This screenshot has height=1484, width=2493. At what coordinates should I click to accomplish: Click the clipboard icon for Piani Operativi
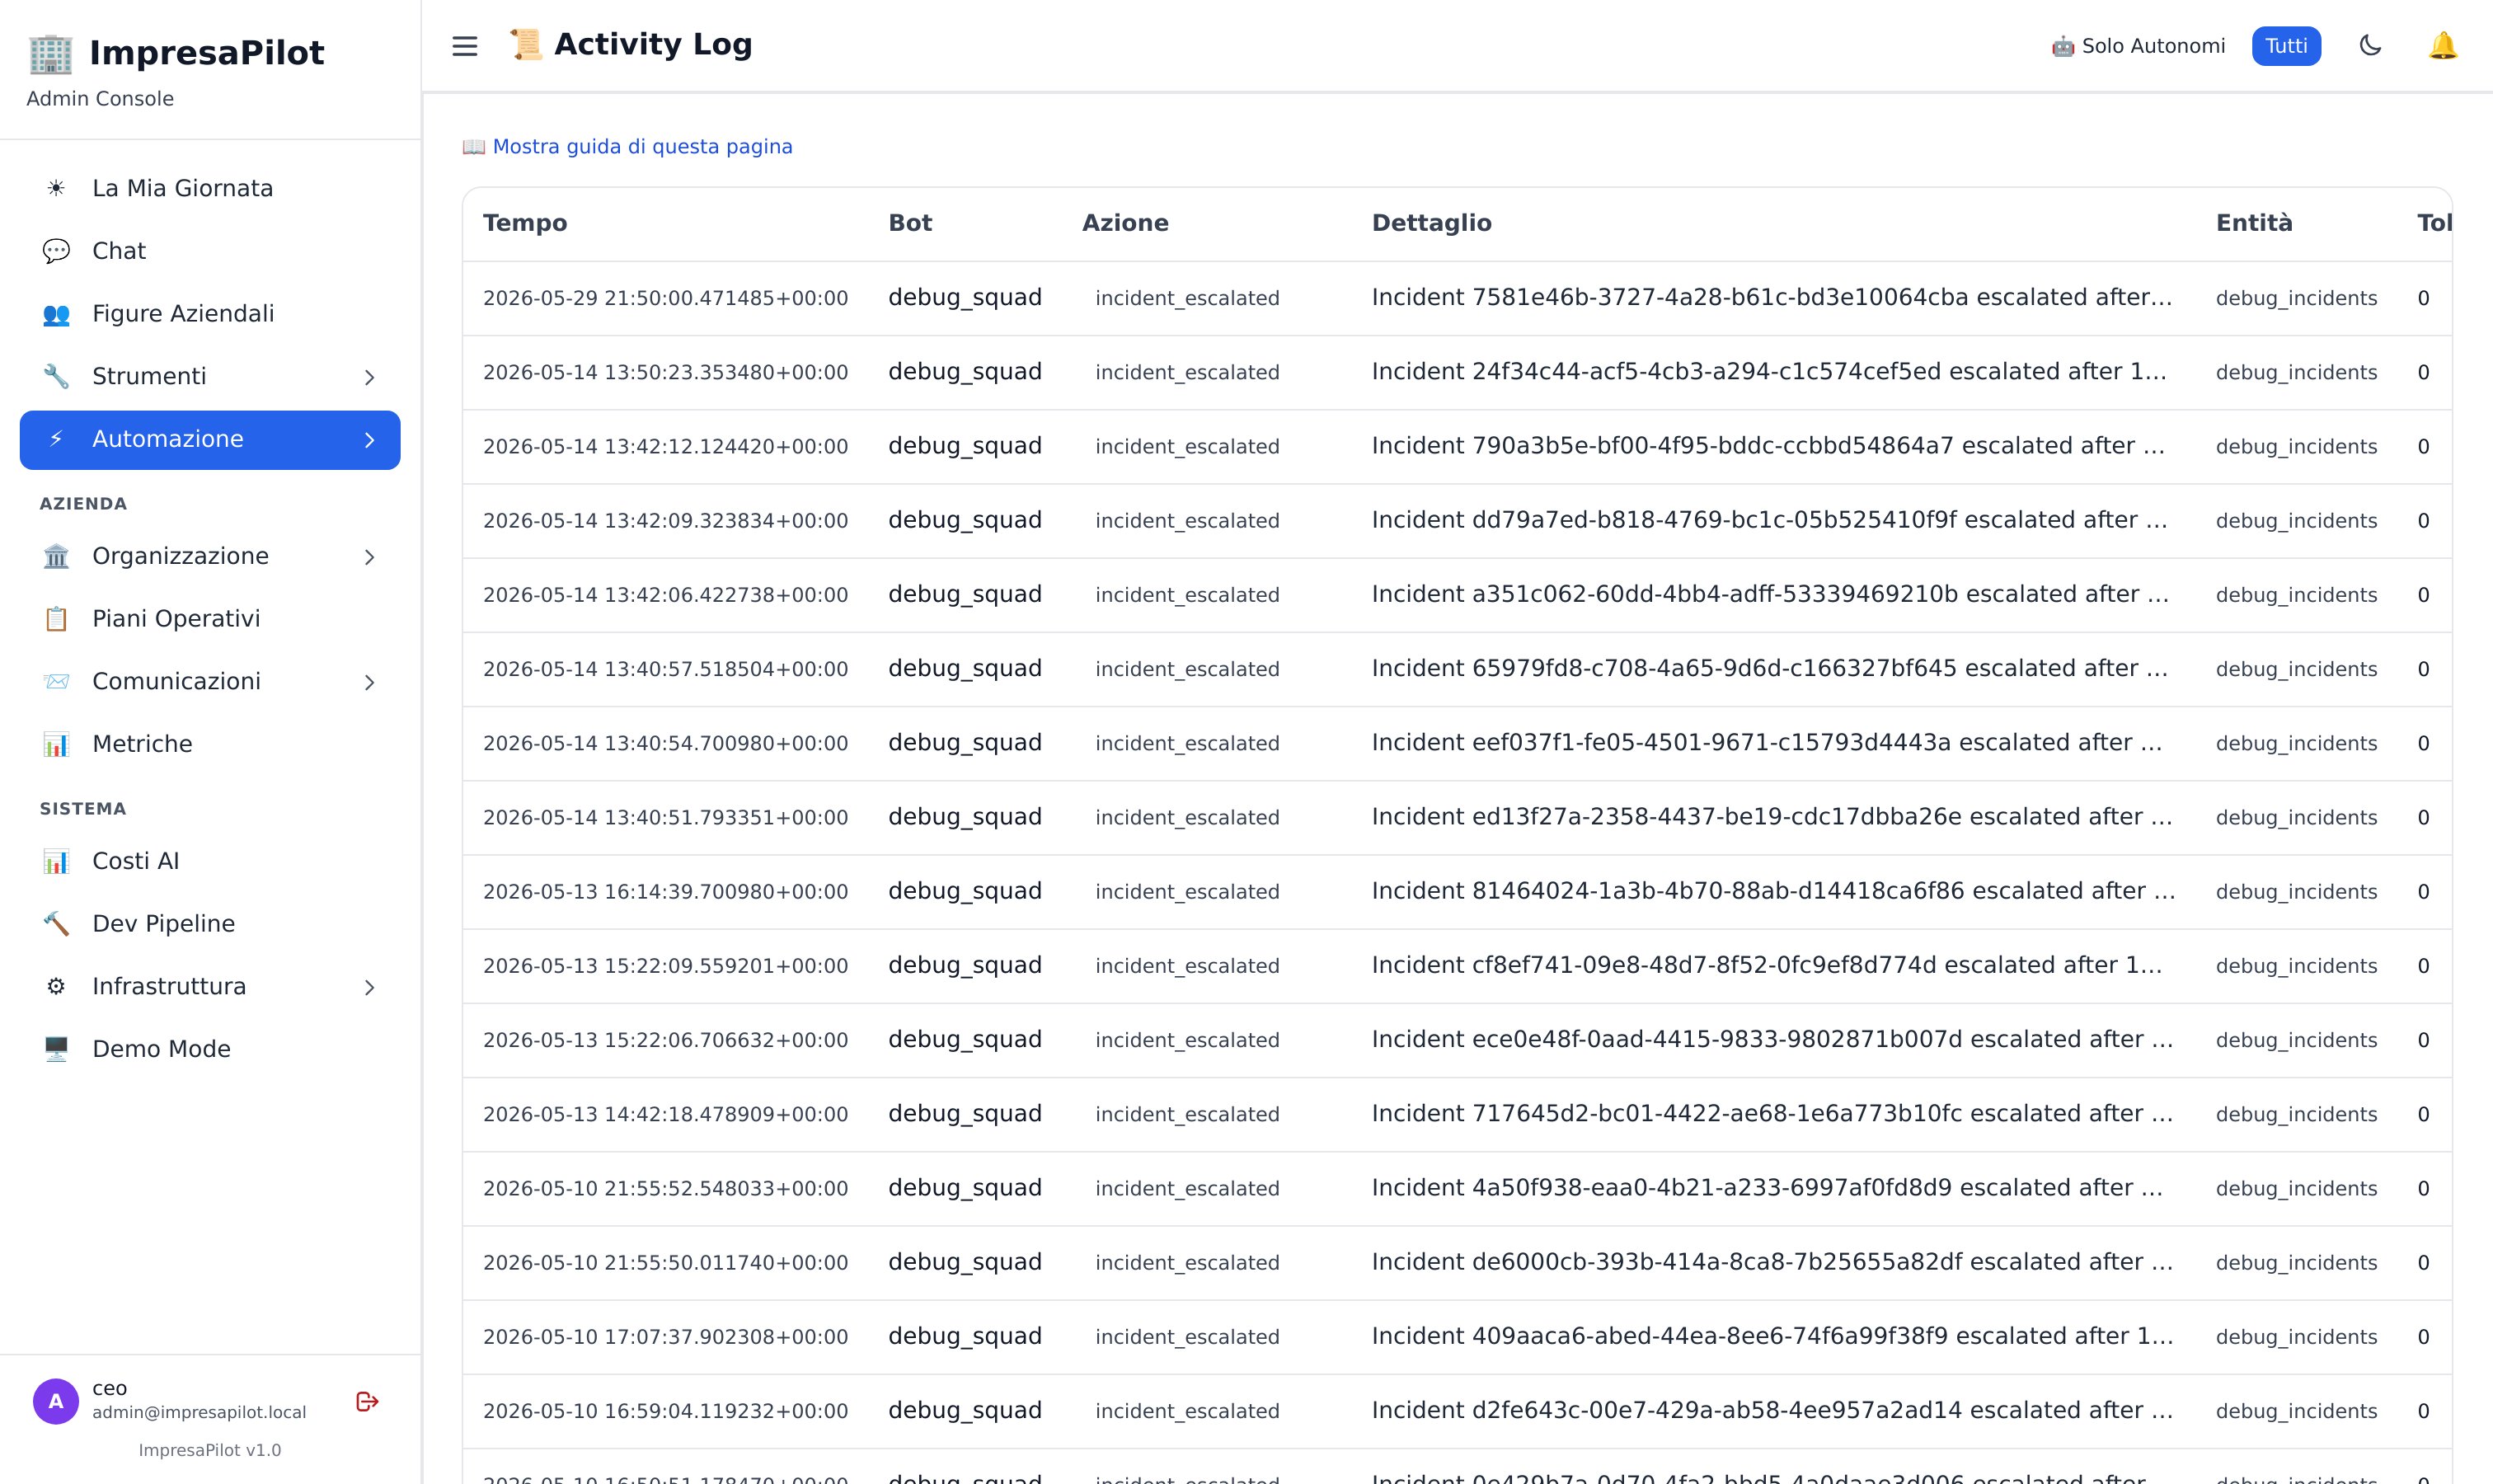pos(56,619)
